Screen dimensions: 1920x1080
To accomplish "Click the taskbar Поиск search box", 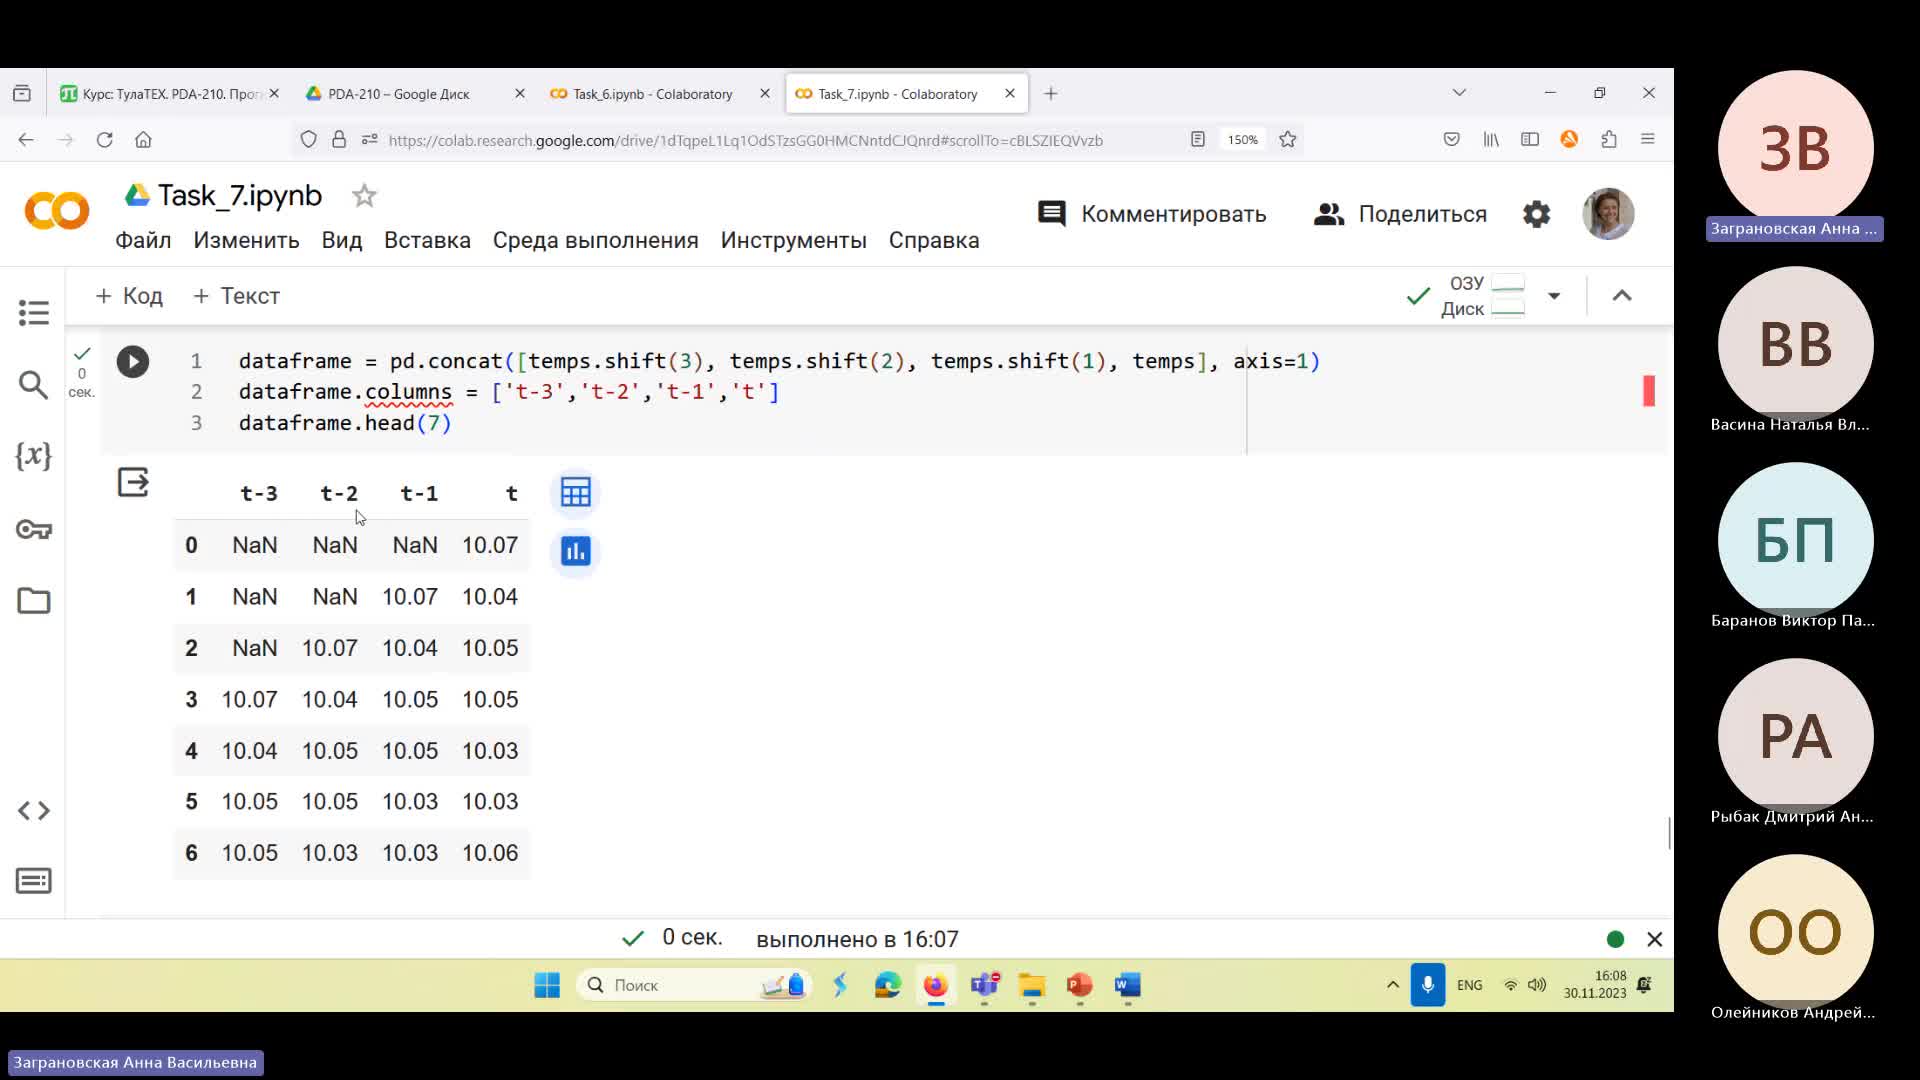I will click(x=695, y=985).
